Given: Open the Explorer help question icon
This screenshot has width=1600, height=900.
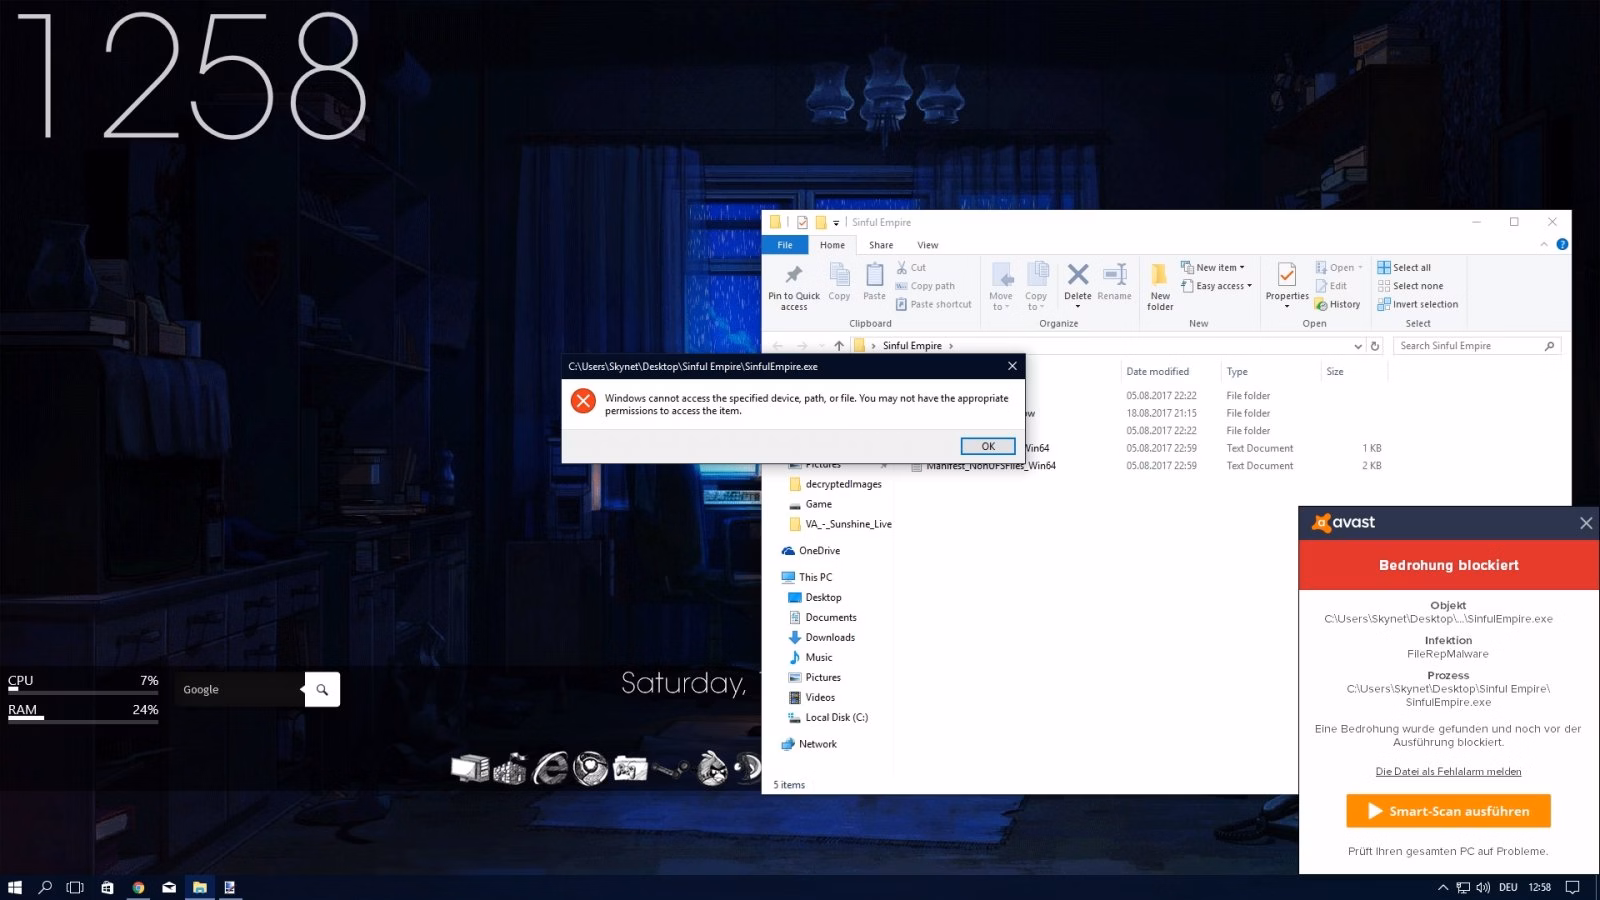Looking at the screenshot, I should pos(1562,244).
